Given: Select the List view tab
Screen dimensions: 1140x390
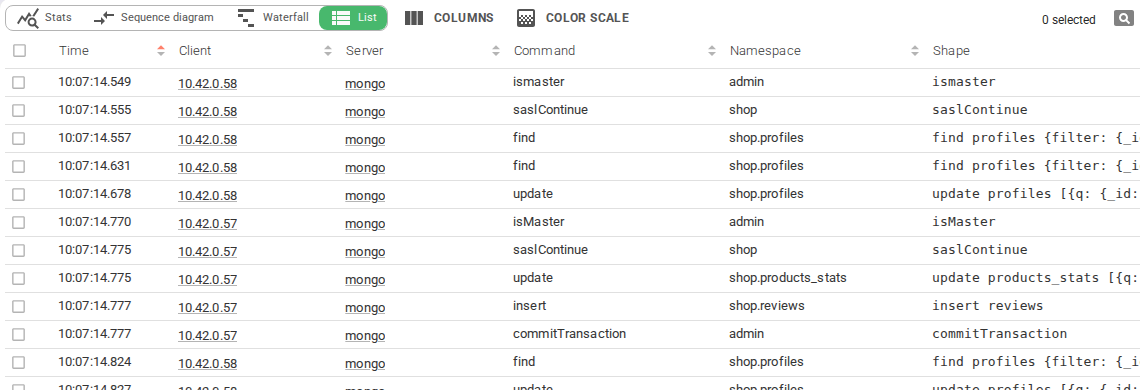Looking at the screenshot, I should (353, 17).
